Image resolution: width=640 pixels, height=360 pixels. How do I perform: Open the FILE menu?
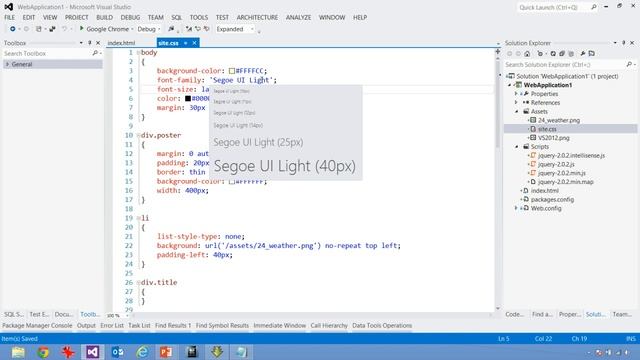9,17
